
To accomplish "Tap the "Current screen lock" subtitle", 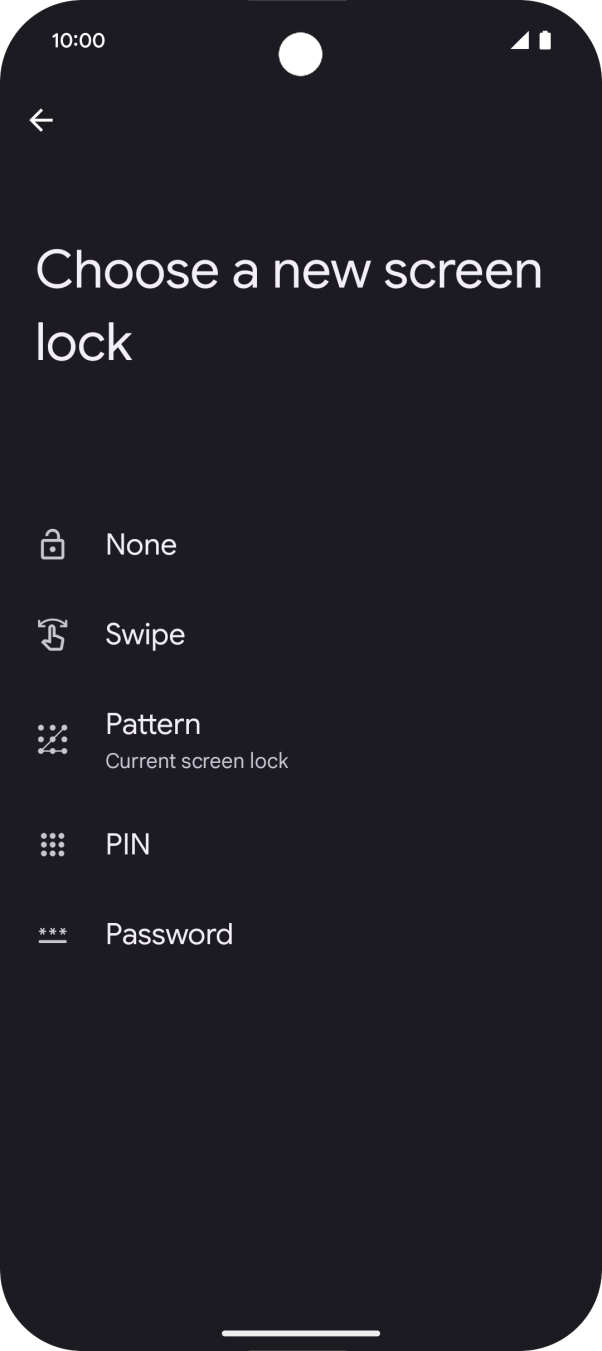I will pos(197,761).
